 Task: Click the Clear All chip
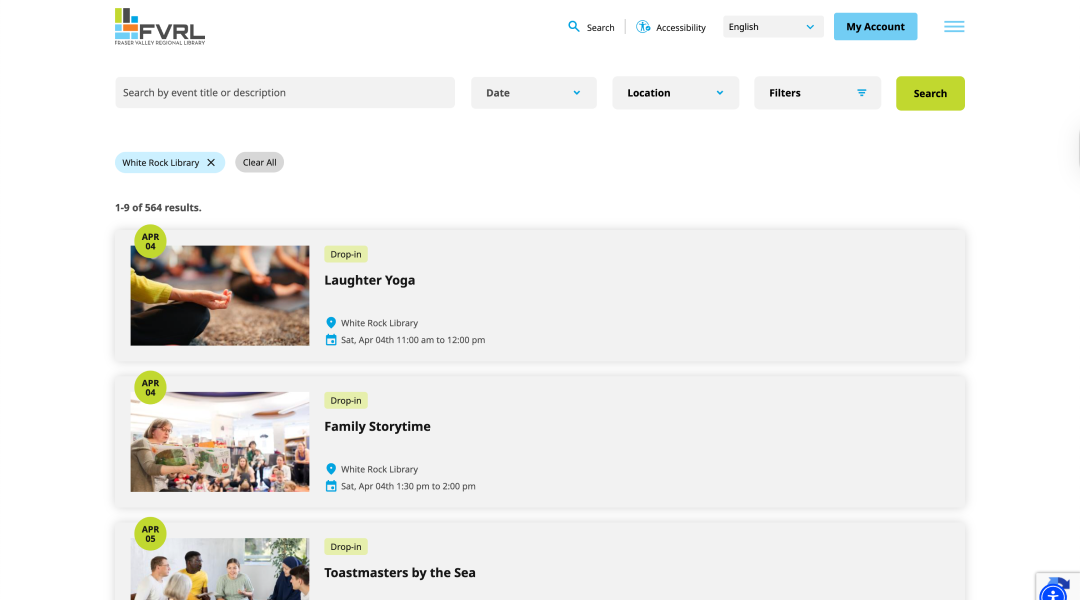click(260, 163)
